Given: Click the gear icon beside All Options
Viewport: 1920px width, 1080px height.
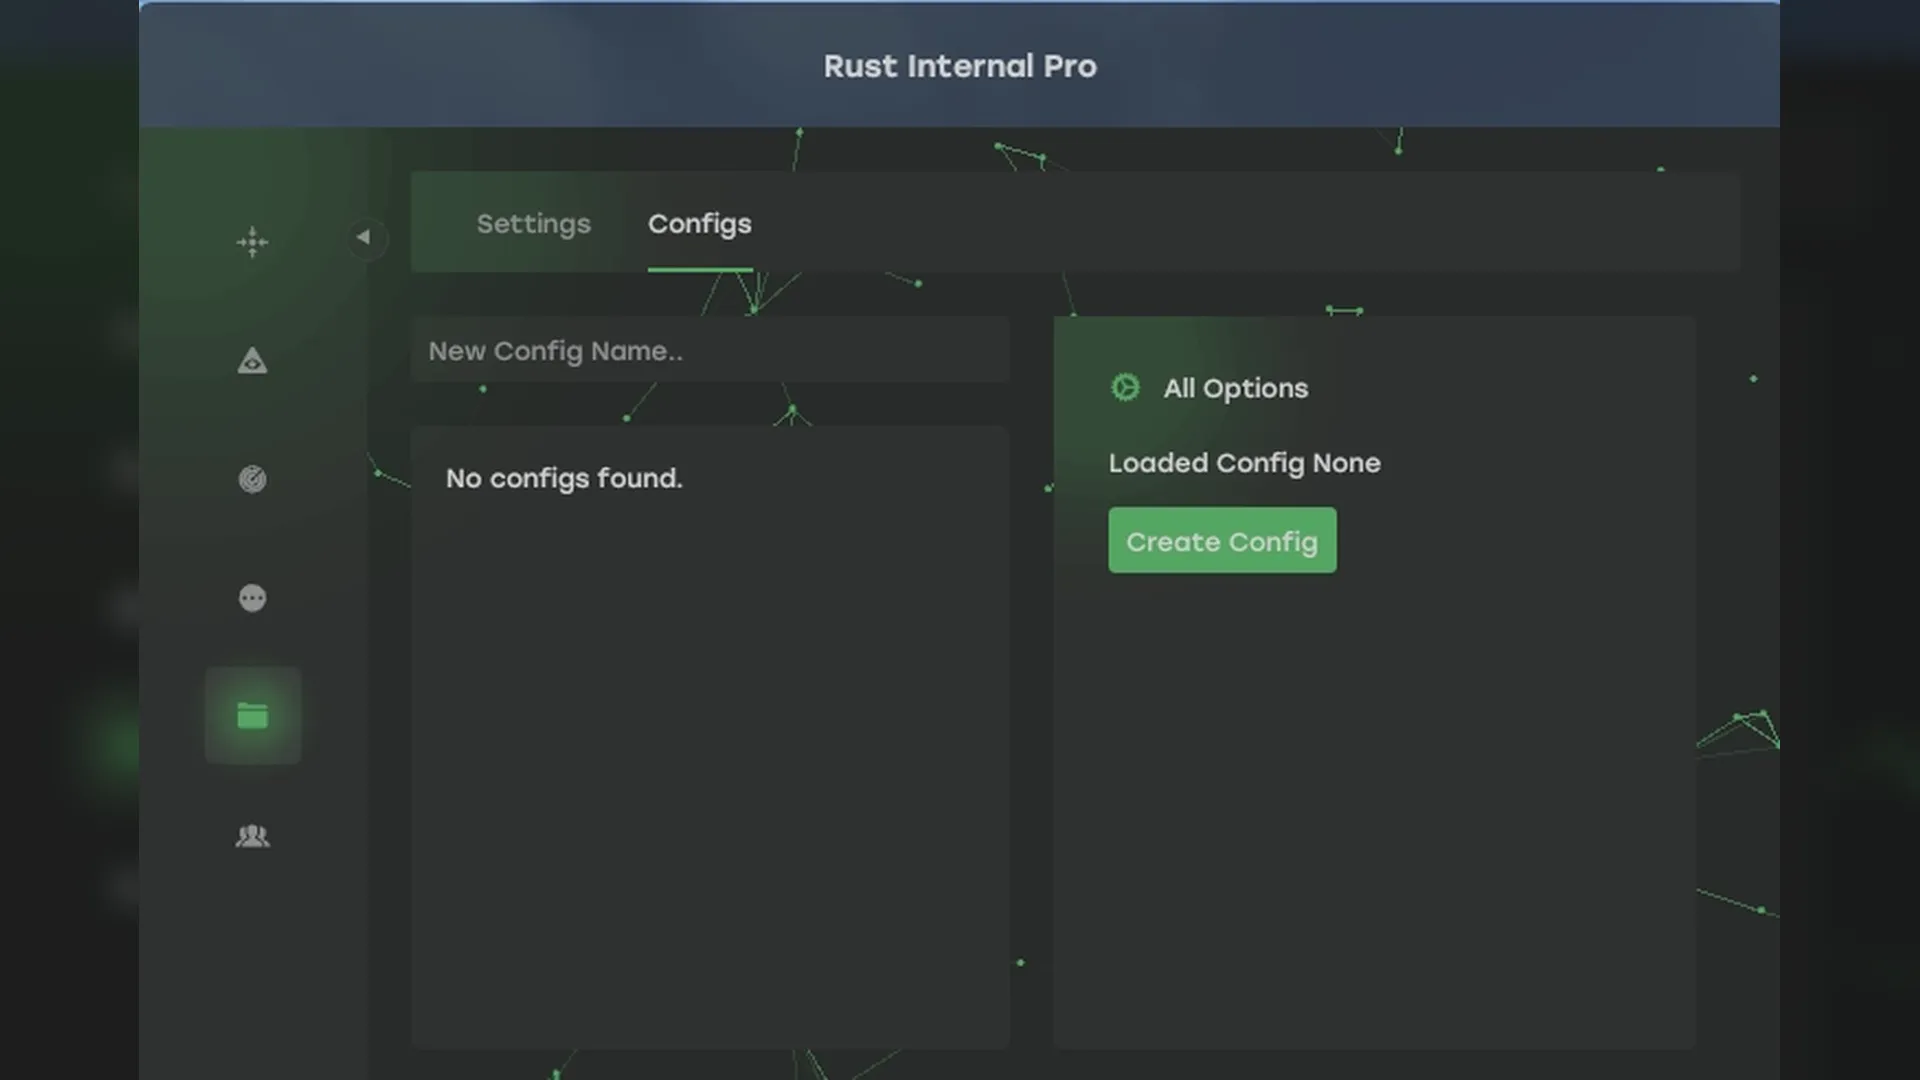Looking at the screenshot, I should (1125, 388).
